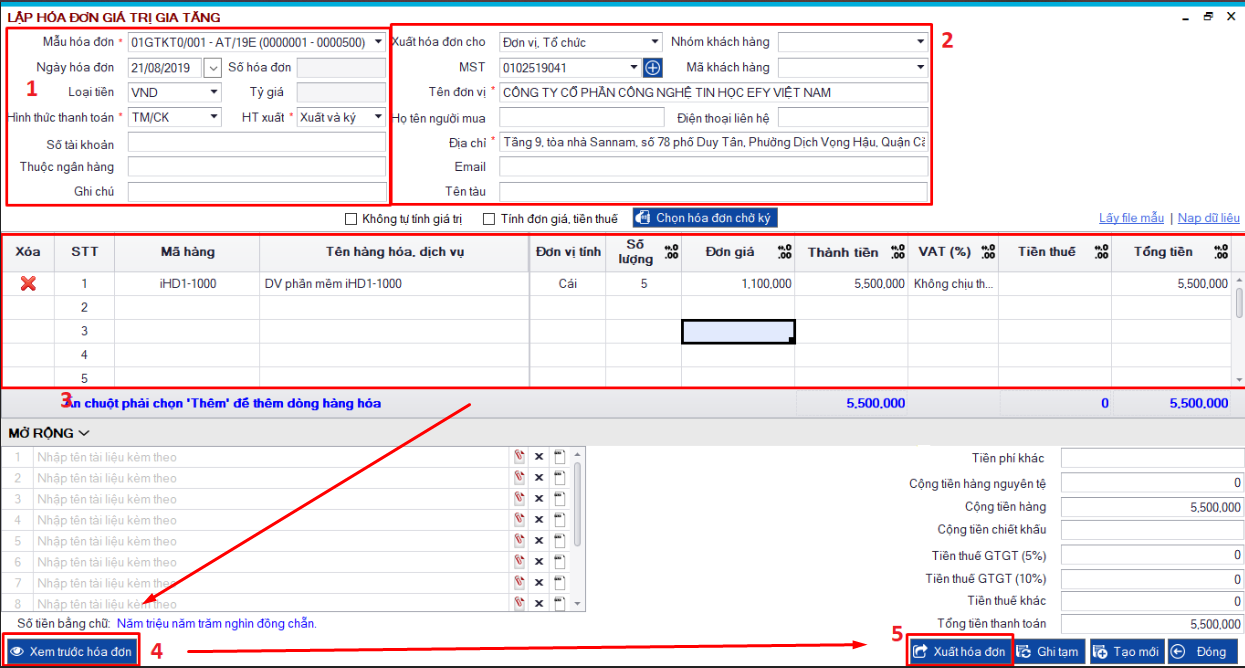Click the black X remove icon in attachment row 3
Screen dimensions: 1245x668
tap(539, 499)
